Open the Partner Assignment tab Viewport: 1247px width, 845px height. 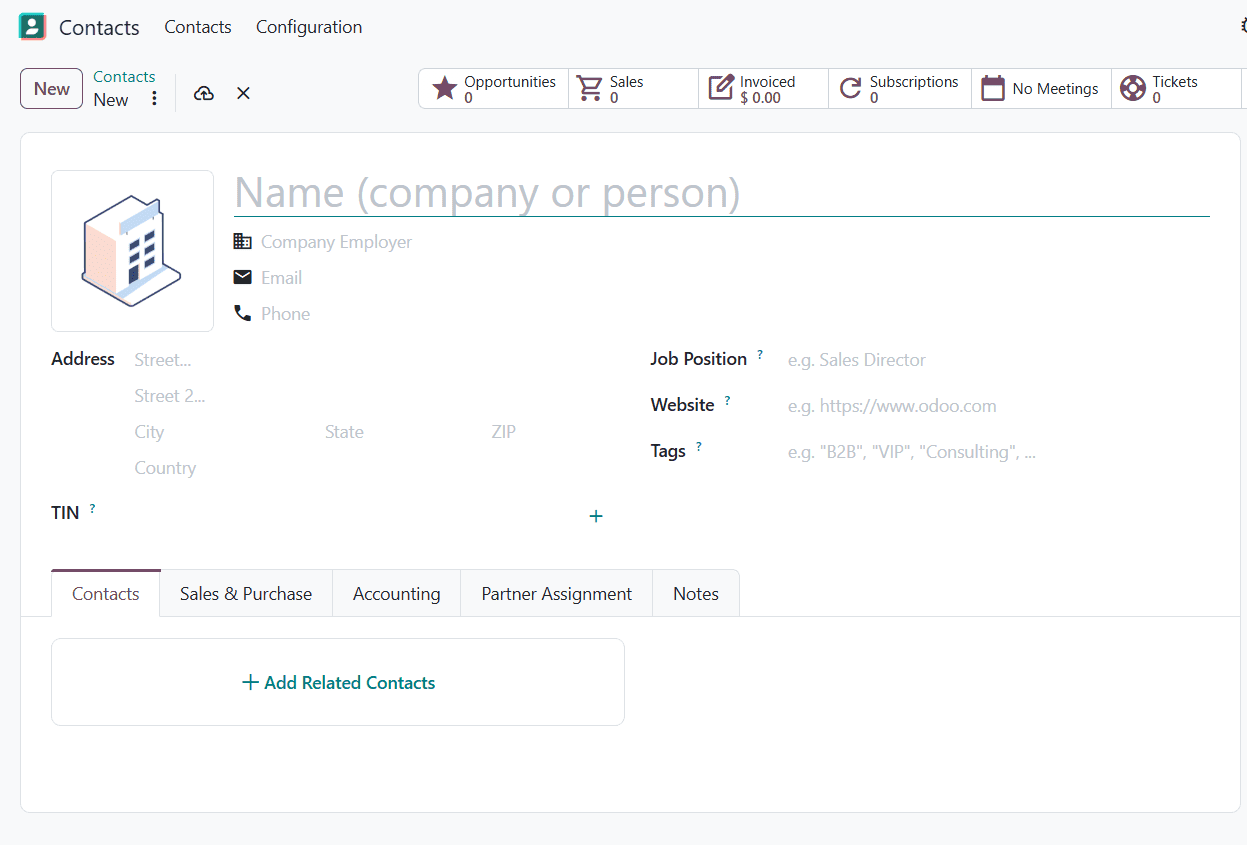[x=557, y=593]
